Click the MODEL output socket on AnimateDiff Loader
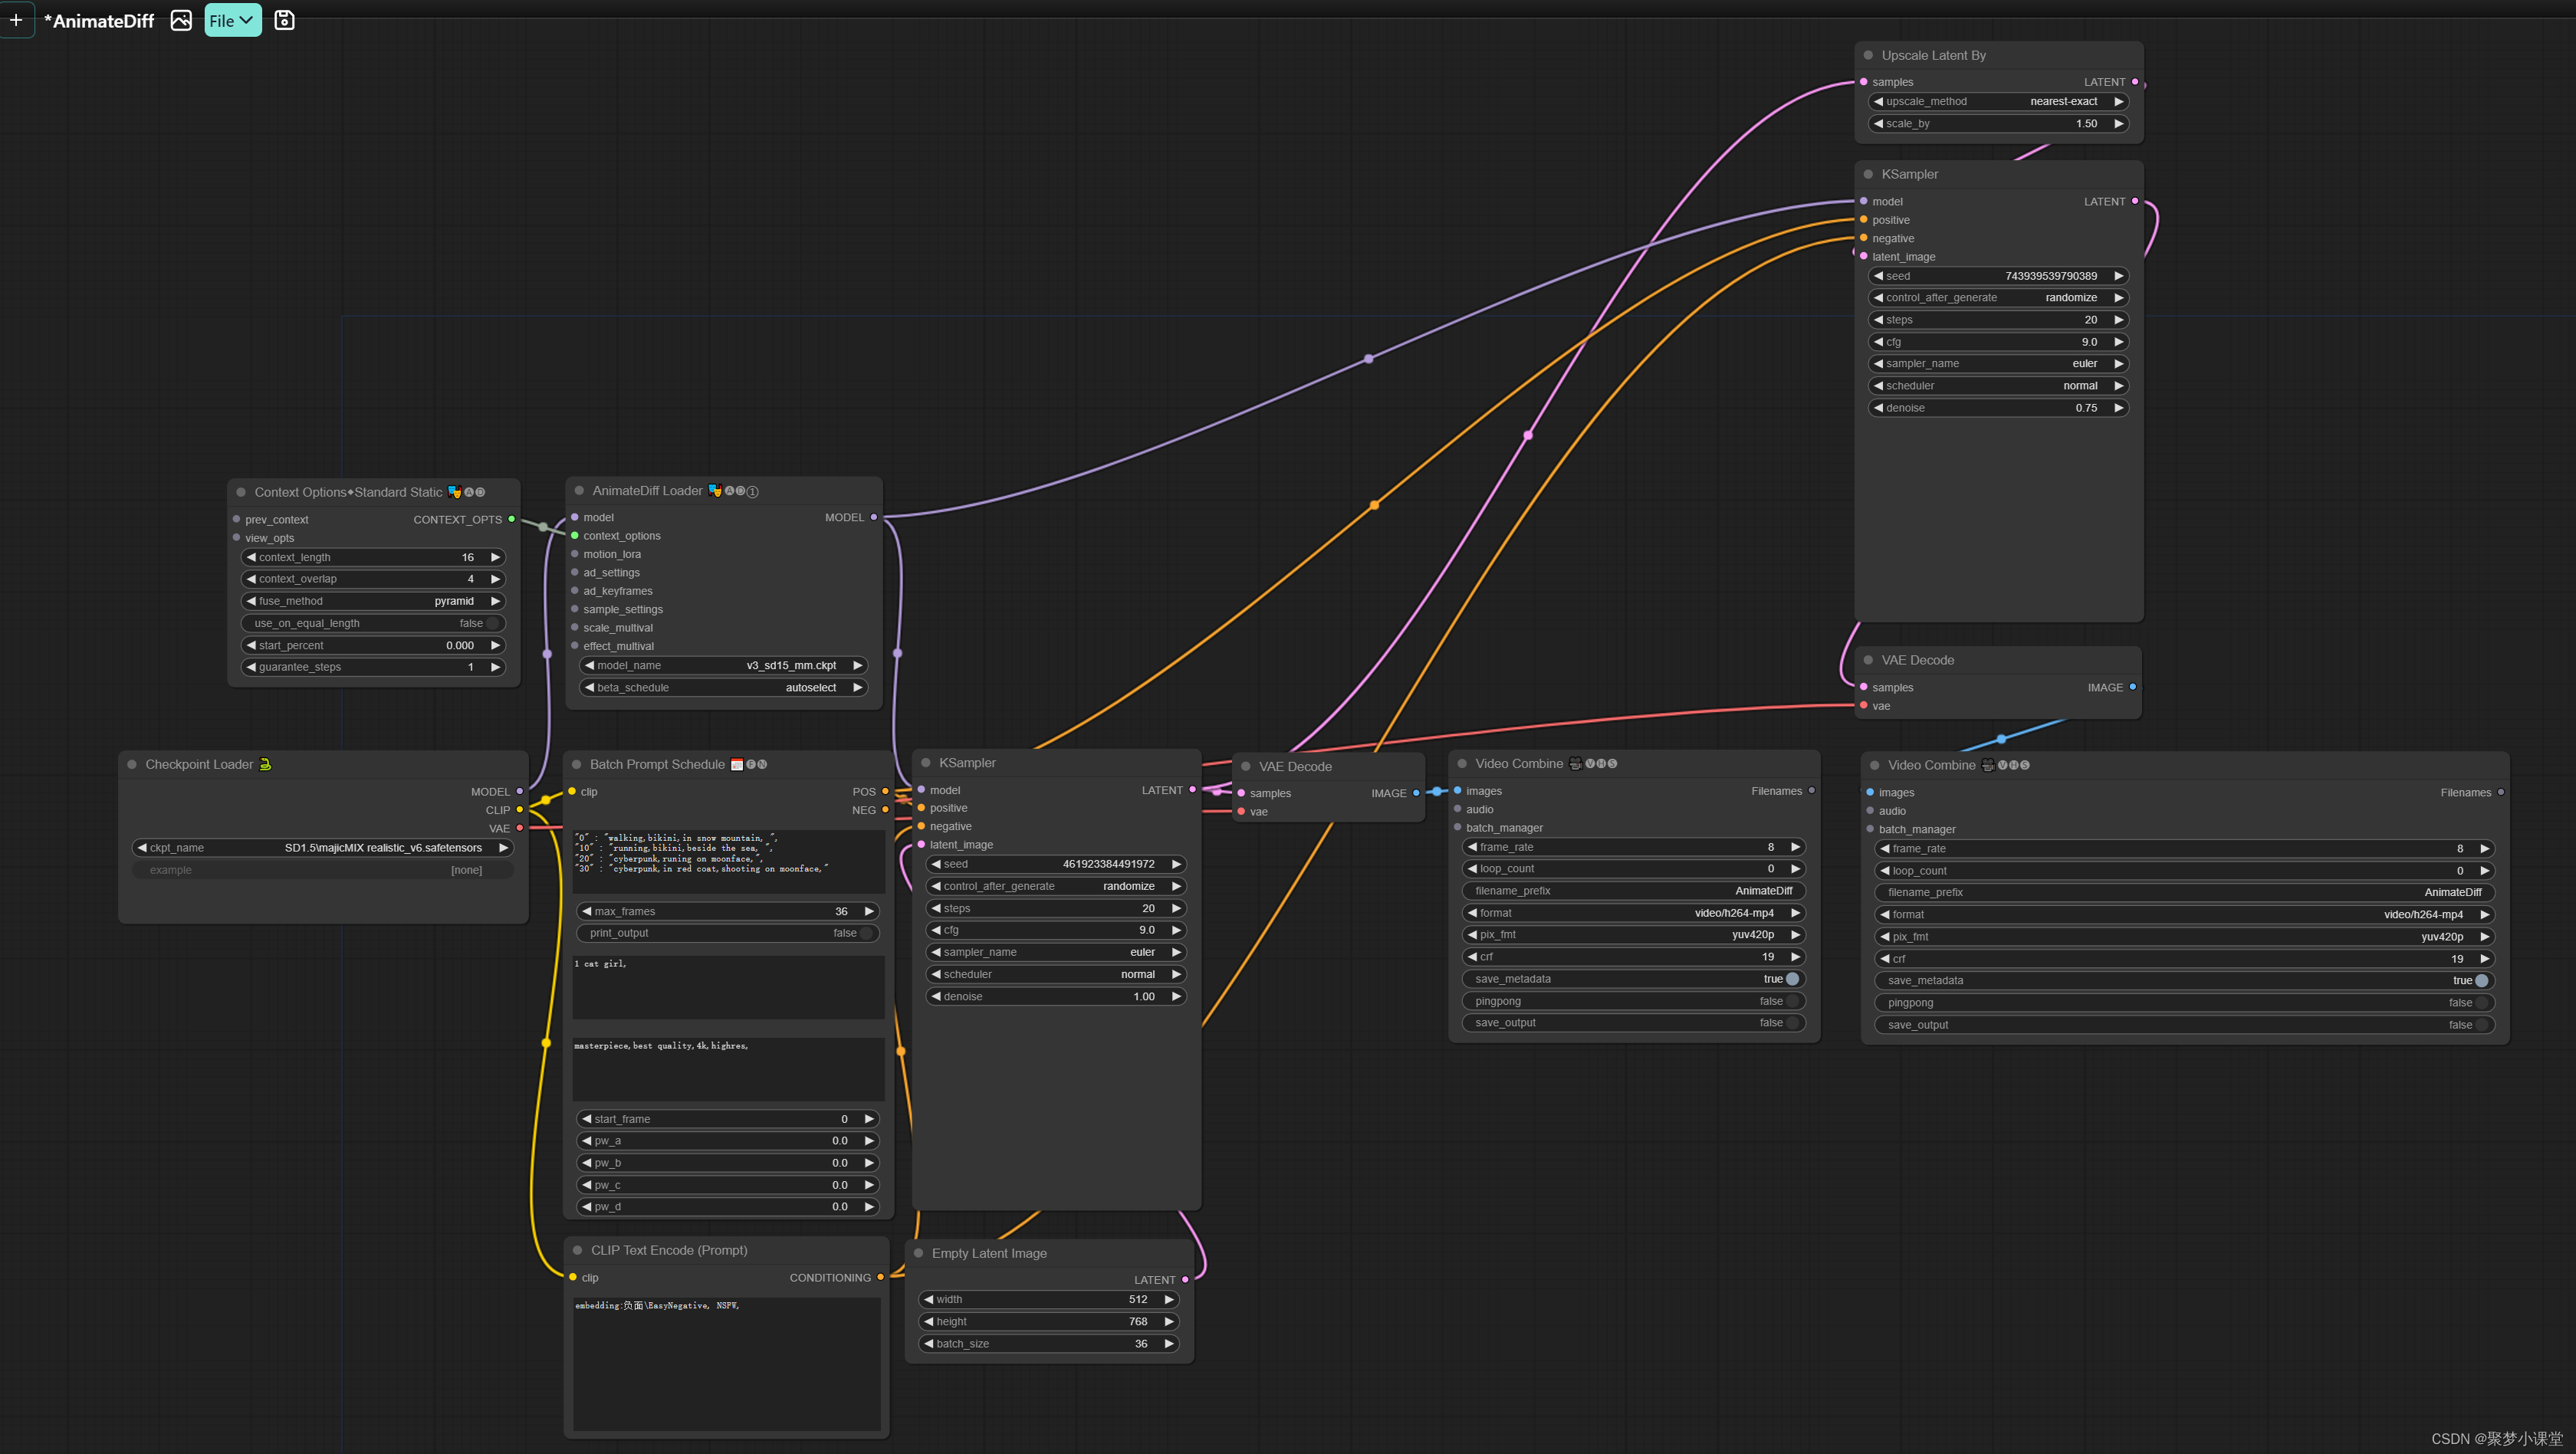The height and width of the screenshot is (1454, 2576). 874,517
